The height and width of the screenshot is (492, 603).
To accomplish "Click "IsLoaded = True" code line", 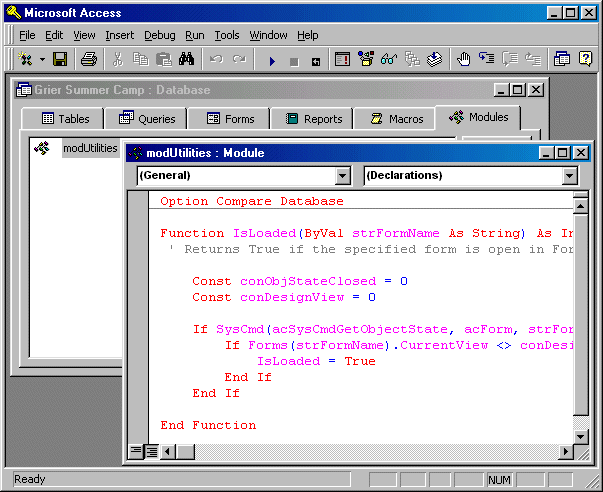I will click(x=316, y=361).
